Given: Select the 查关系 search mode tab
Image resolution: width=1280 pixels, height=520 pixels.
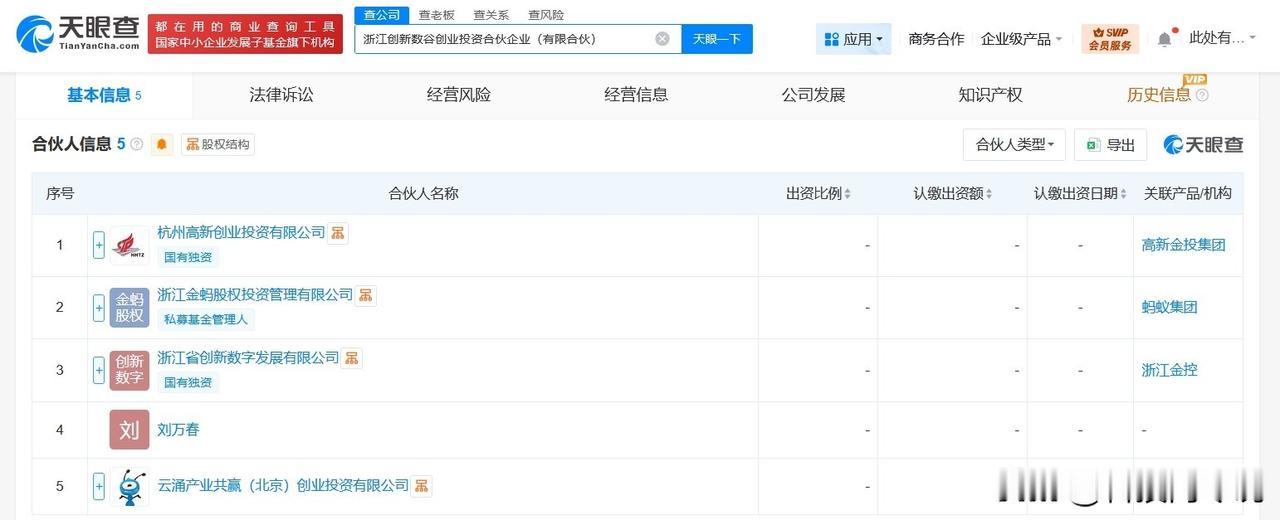Looking at the screenshot, I should [x=491, y=15].
